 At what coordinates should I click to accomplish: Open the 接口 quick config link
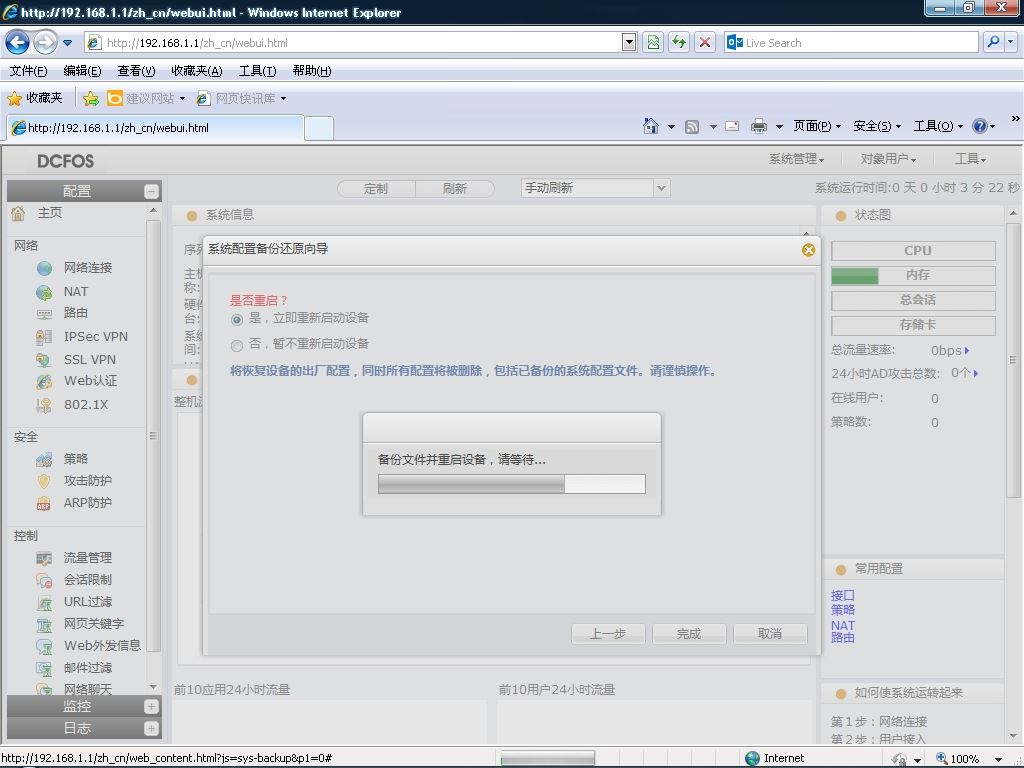pyautogui.click(x=842, y=596)
